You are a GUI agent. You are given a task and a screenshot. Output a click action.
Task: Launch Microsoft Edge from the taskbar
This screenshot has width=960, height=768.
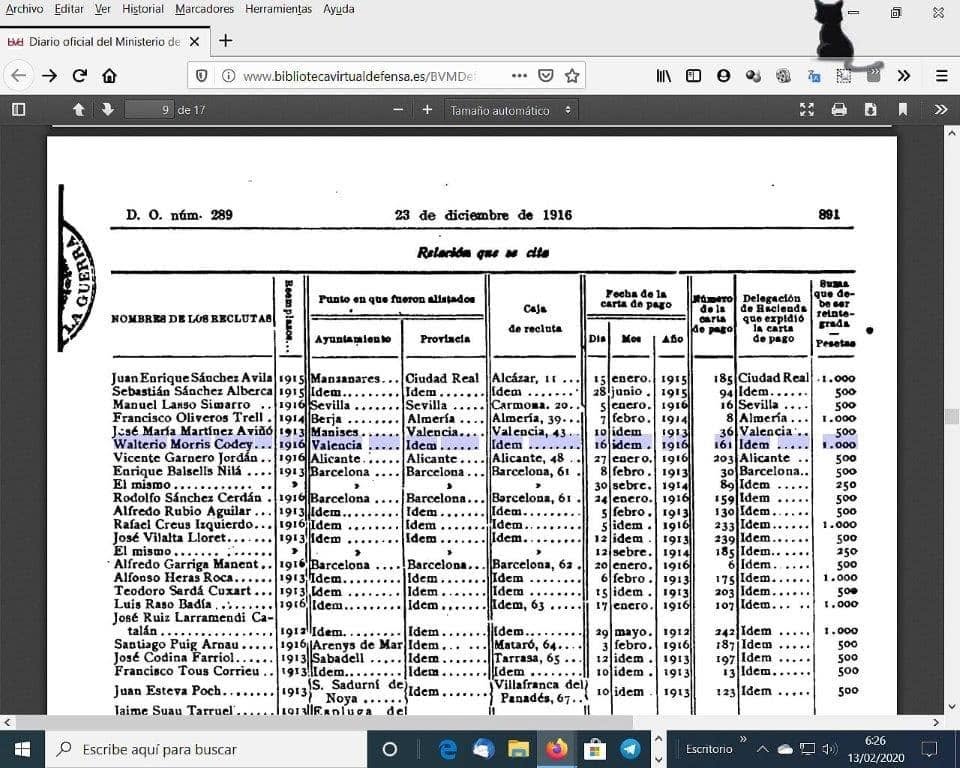pos(448,749)
